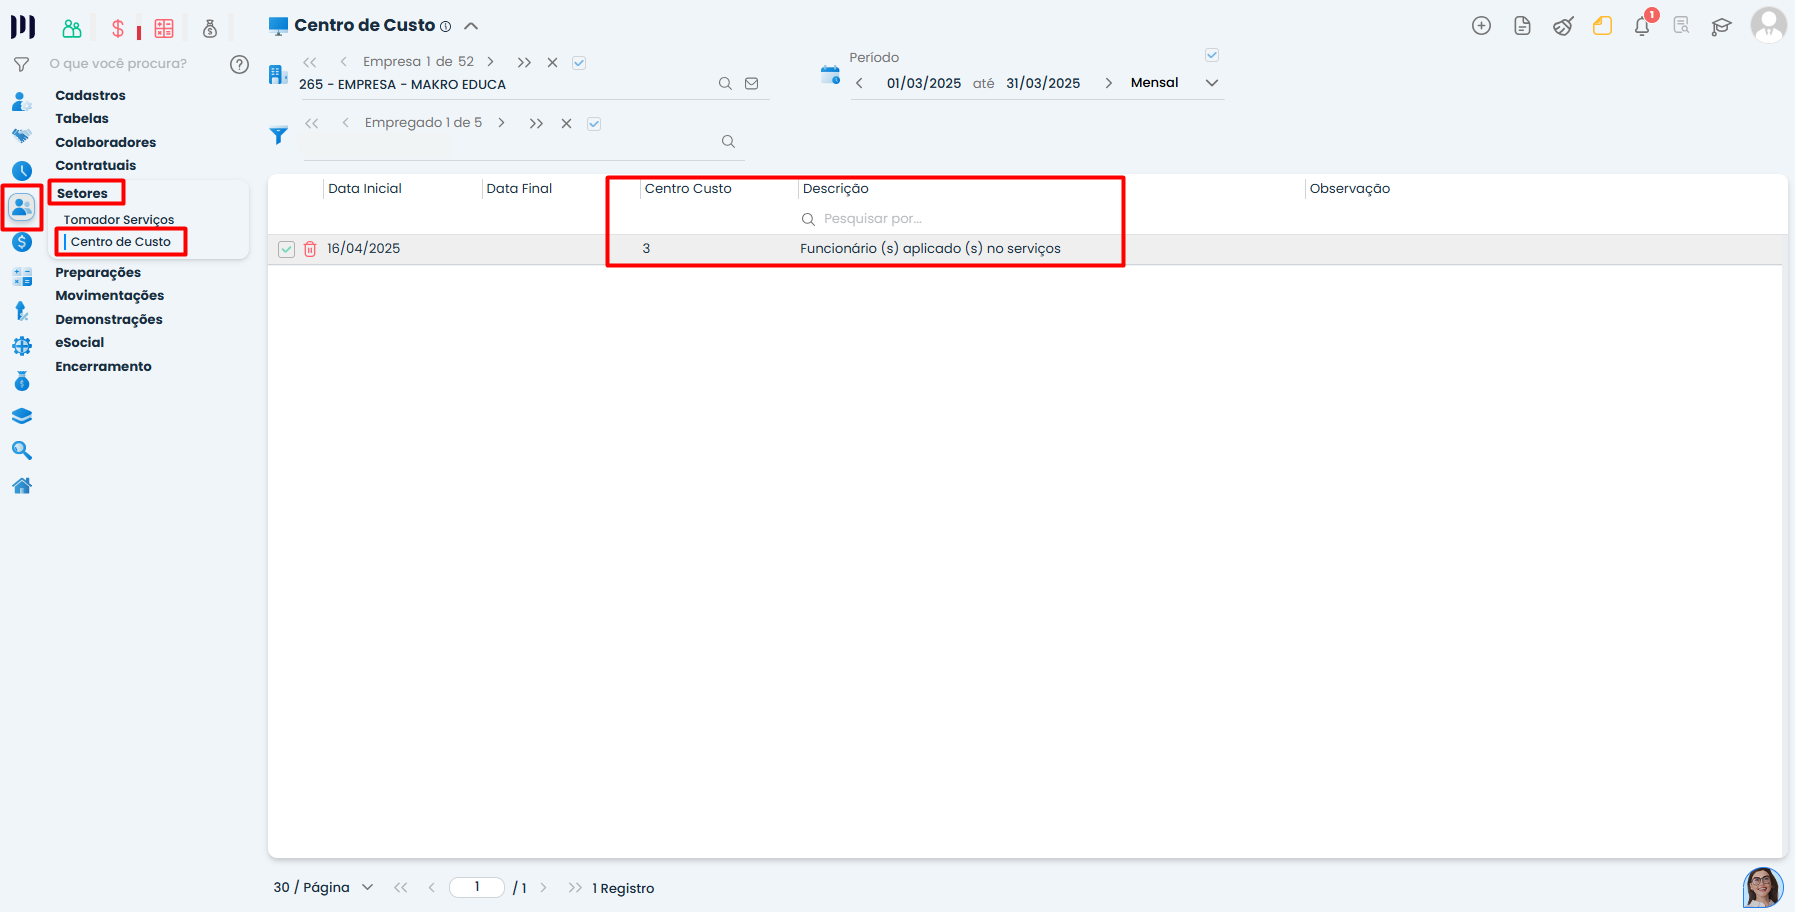The height and width of the screenshot is (912, 1795).
Task: Select the blue calculator sidebar icon
Action: click(x=22, y=277)
